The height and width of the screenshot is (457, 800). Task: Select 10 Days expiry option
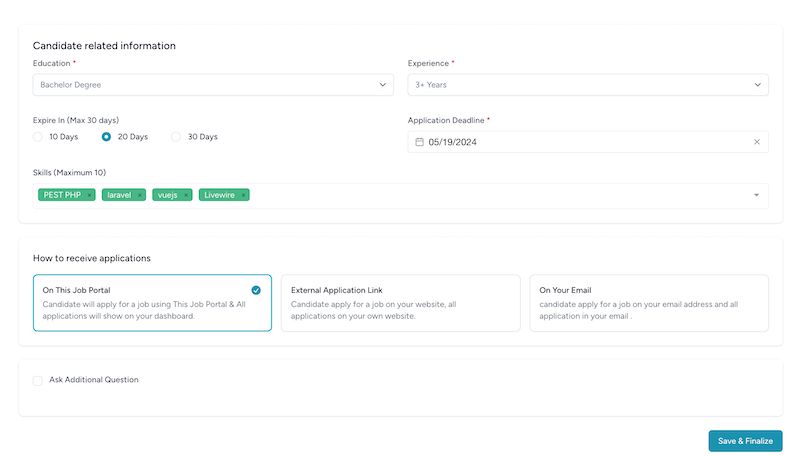tap(38, 137)
